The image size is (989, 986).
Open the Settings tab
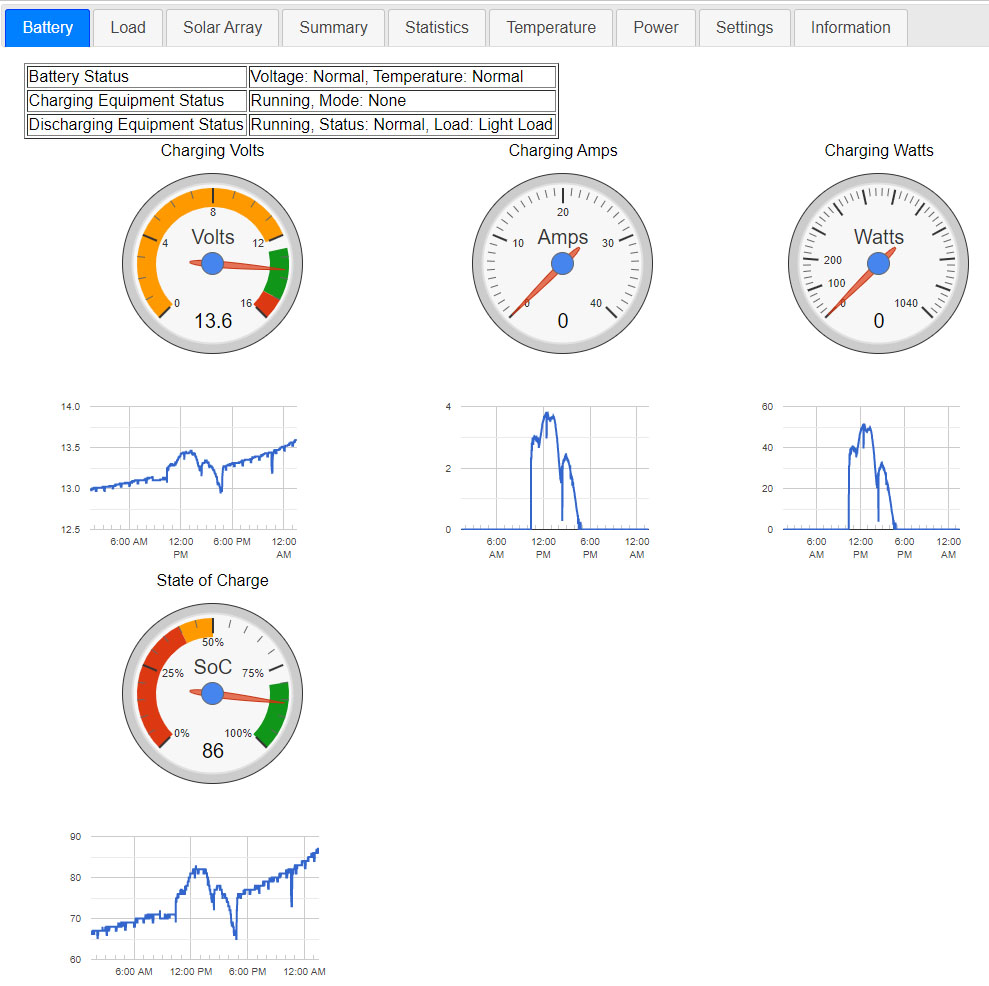tap(744, 28)
